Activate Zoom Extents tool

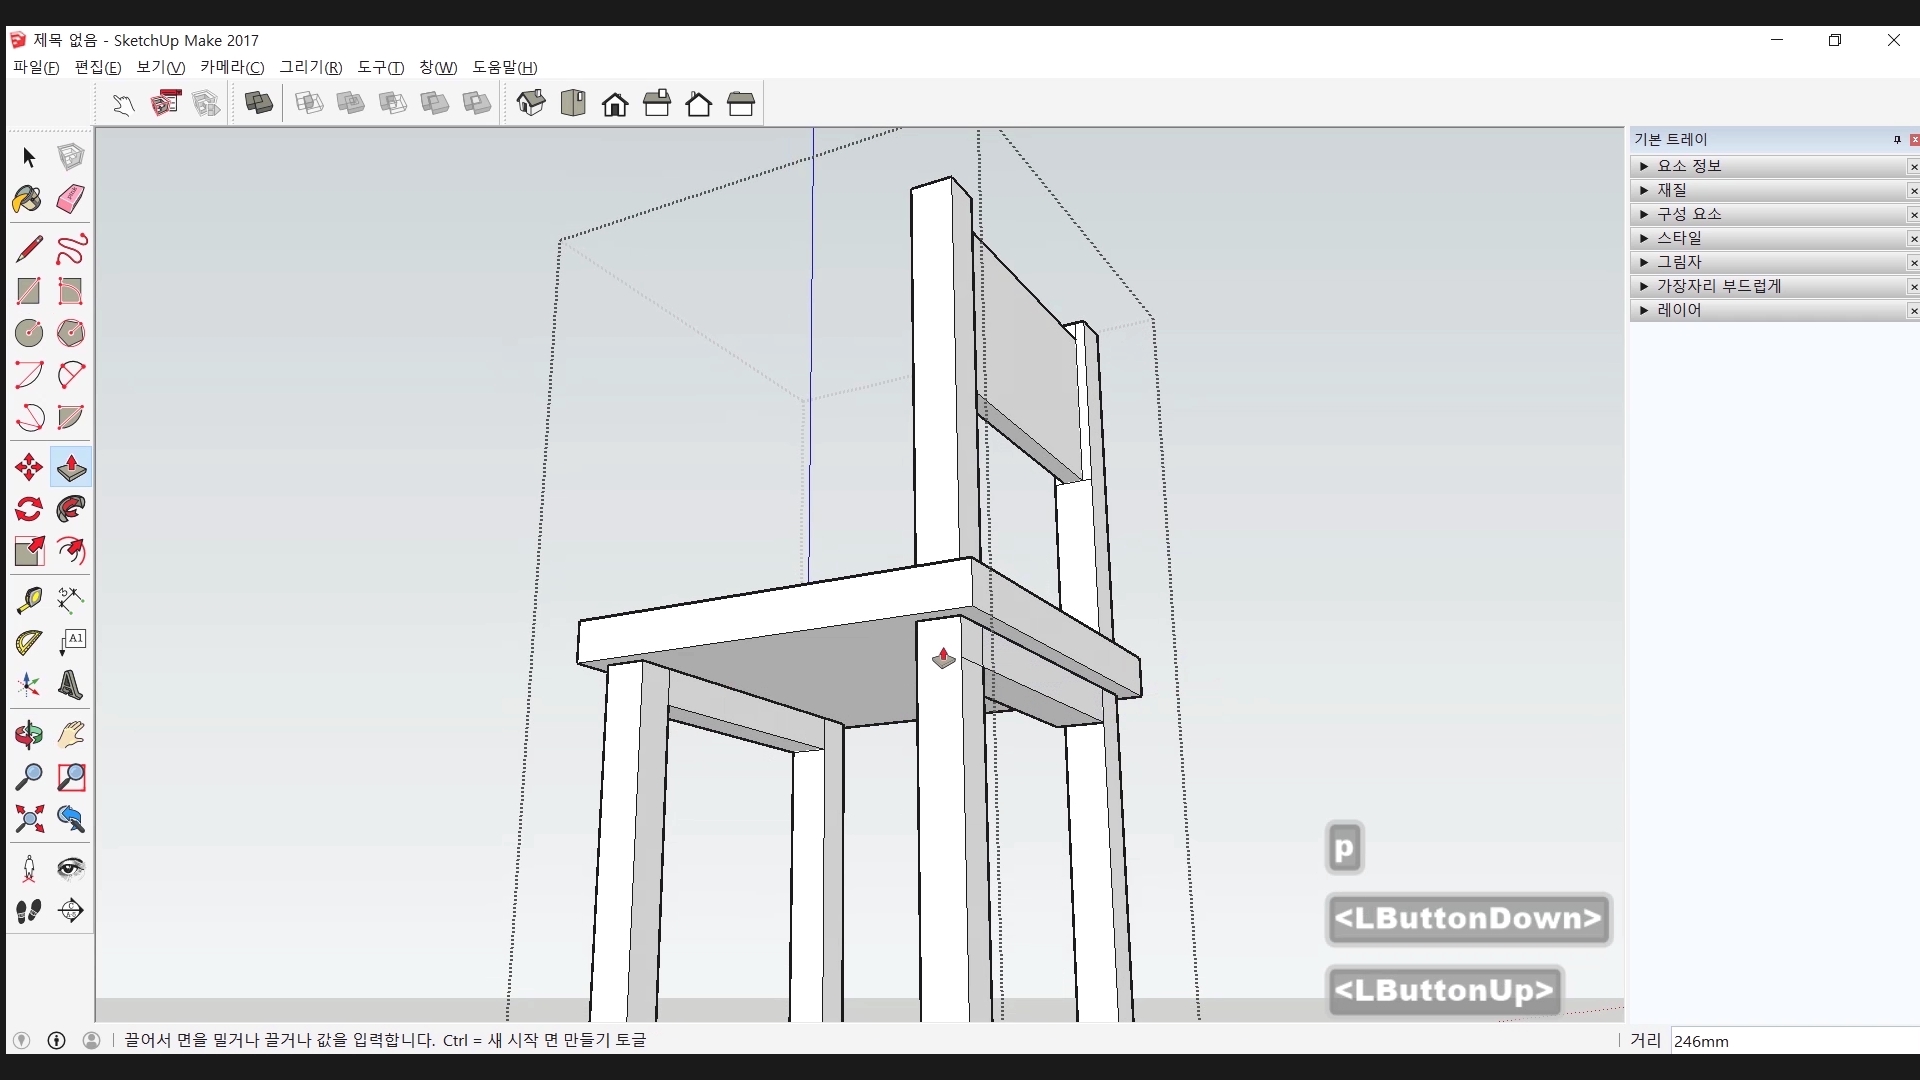coord(28,820)
